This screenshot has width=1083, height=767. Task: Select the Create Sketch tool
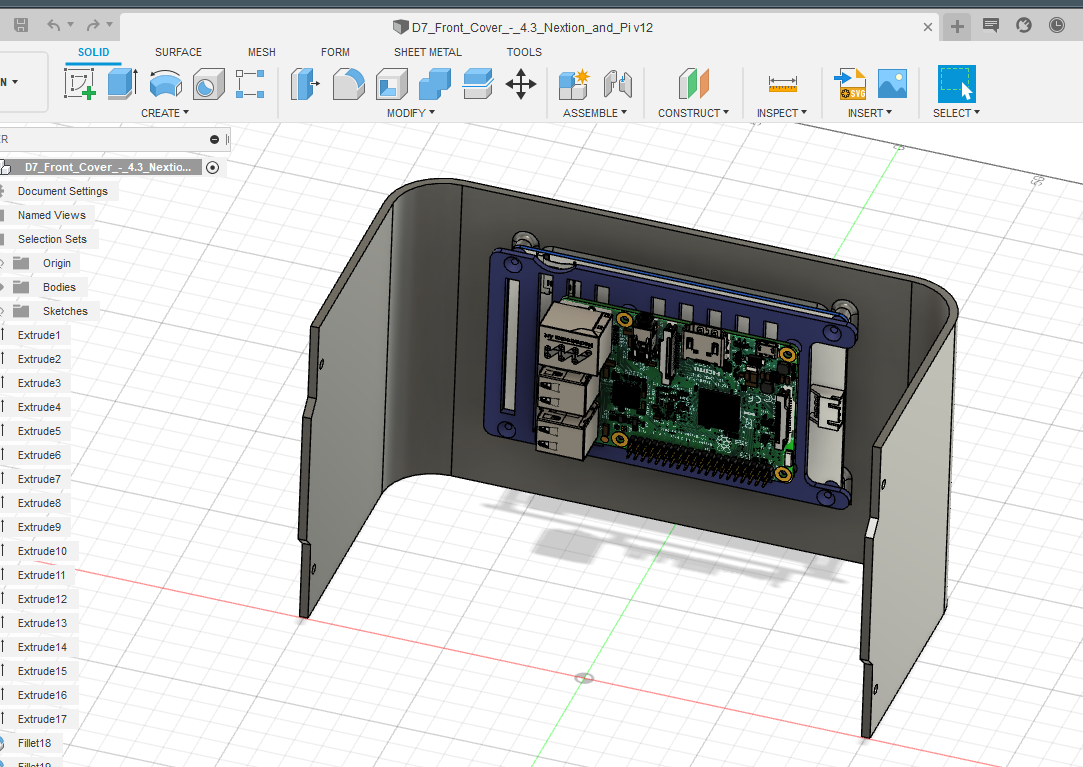(x=80, y=84)
